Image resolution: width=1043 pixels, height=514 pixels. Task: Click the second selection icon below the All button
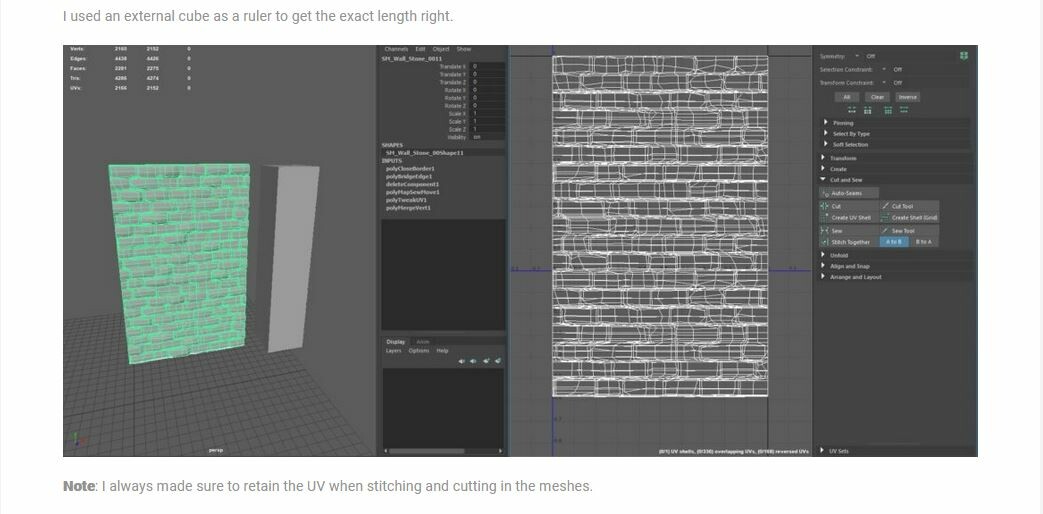tap(868, 110)
